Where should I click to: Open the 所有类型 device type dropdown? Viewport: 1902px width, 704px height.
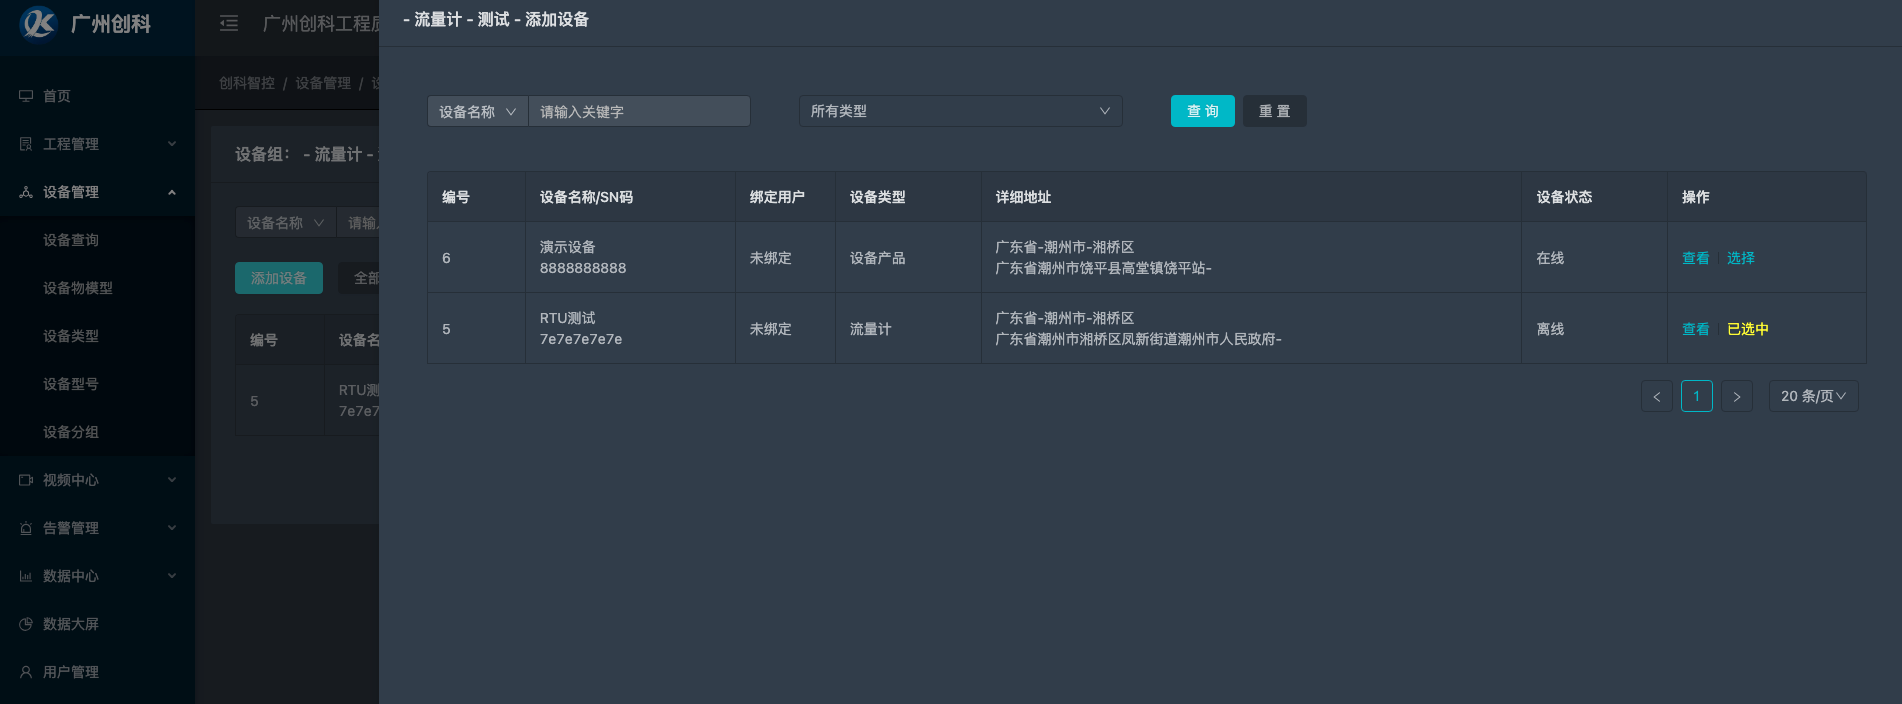(960, 111)
